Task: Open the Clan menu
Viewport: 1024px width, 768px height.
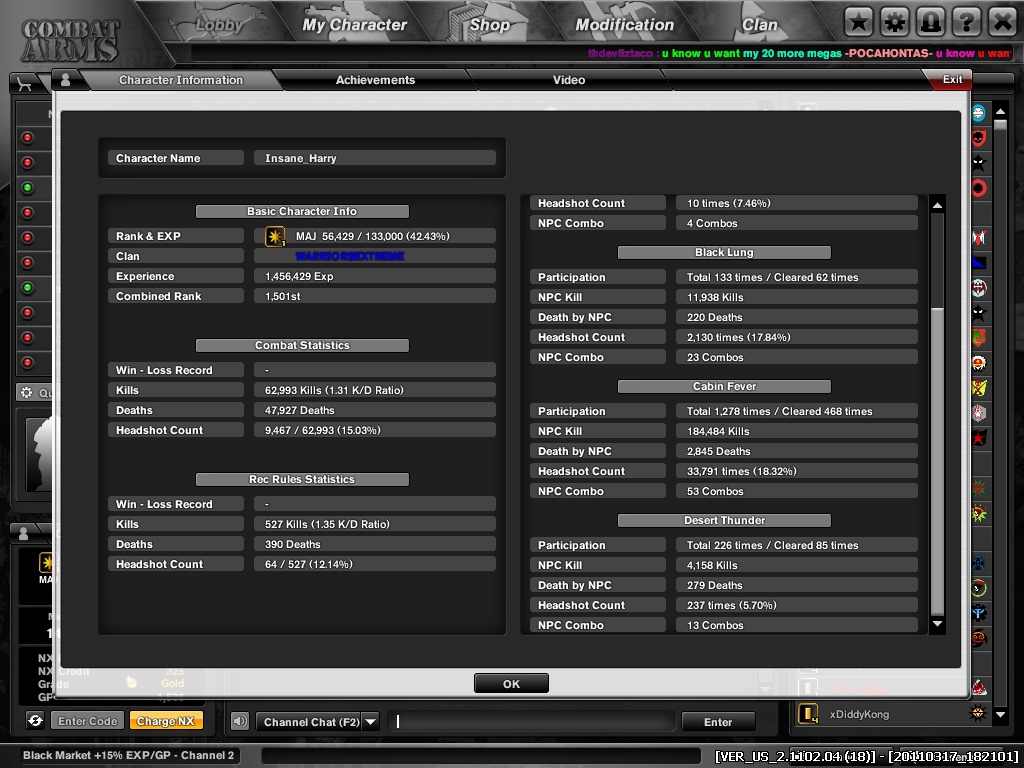Action: (760, 25)
